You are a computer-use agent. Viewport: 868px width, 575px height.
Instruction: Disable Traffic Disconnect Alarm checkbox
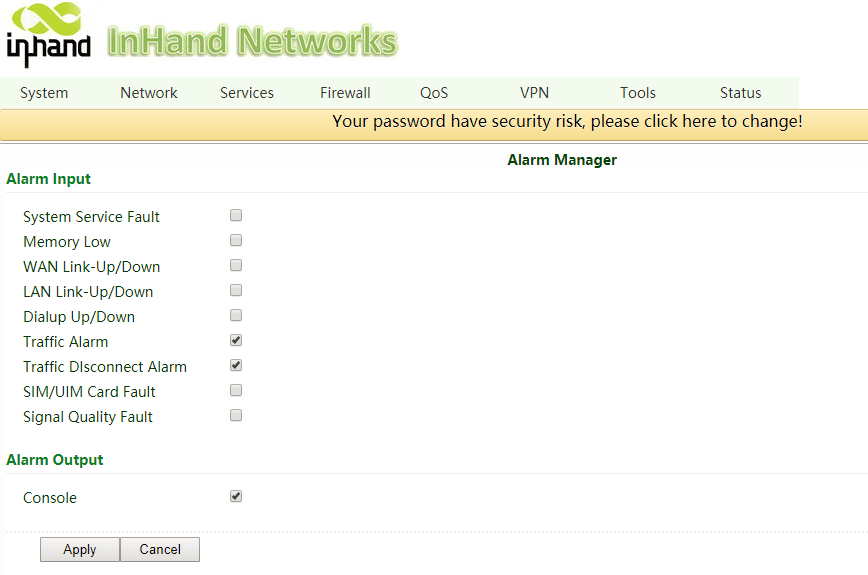pos(236,365)
